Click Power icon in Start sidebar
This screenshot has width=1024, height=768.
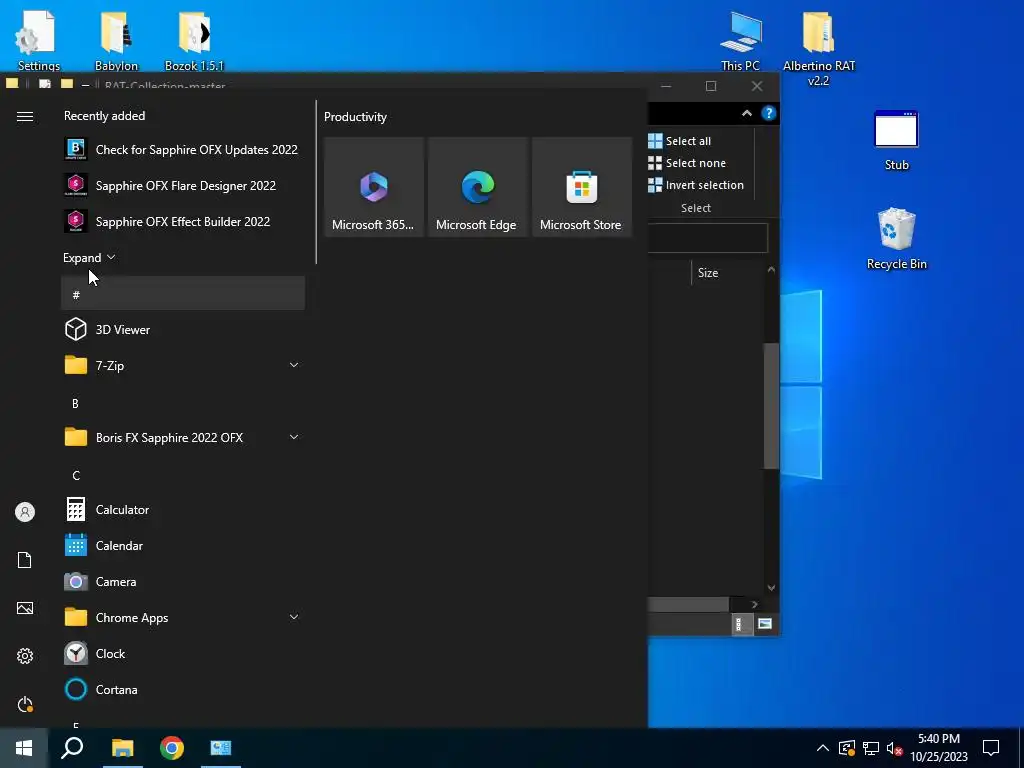25,704
